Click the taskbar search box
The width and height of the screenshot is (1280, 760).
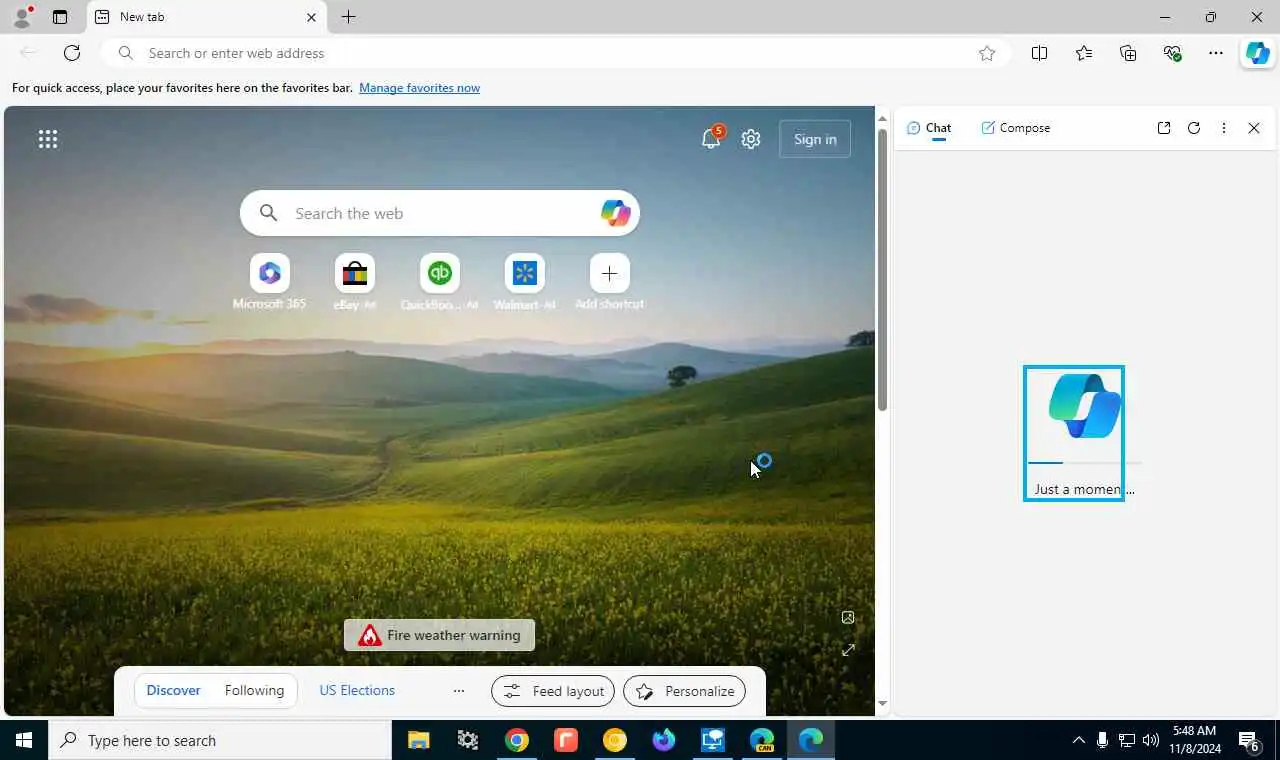(x=220, y=740)
